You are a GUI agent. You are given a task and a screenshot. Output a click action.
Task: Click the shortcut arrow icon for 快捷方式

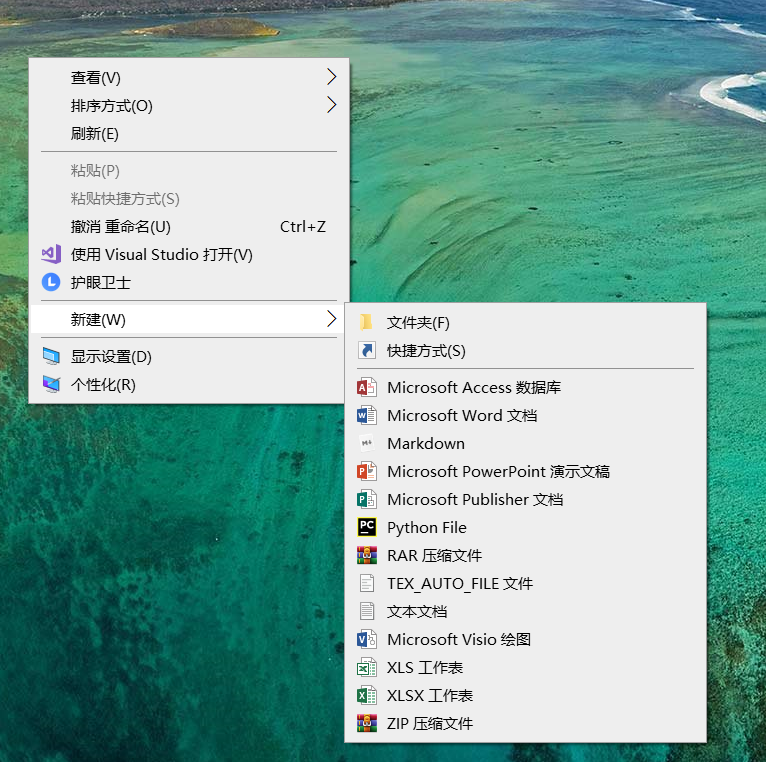tap(366, 350)
